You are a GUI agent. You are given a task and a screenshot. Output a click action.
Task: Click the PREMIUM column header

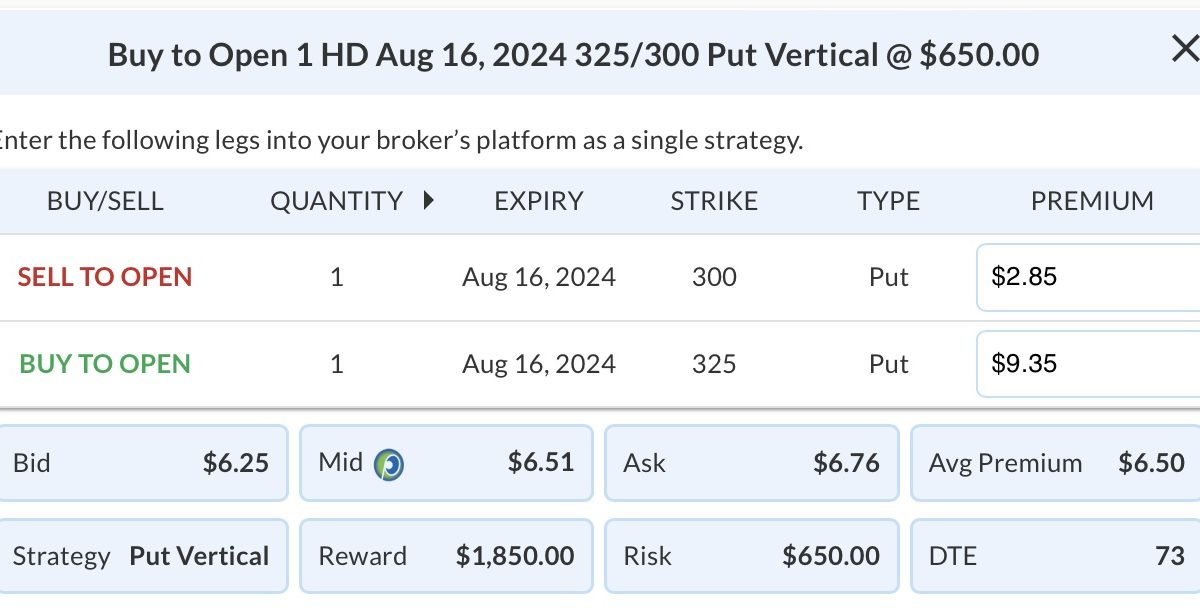pos(1092,201)
